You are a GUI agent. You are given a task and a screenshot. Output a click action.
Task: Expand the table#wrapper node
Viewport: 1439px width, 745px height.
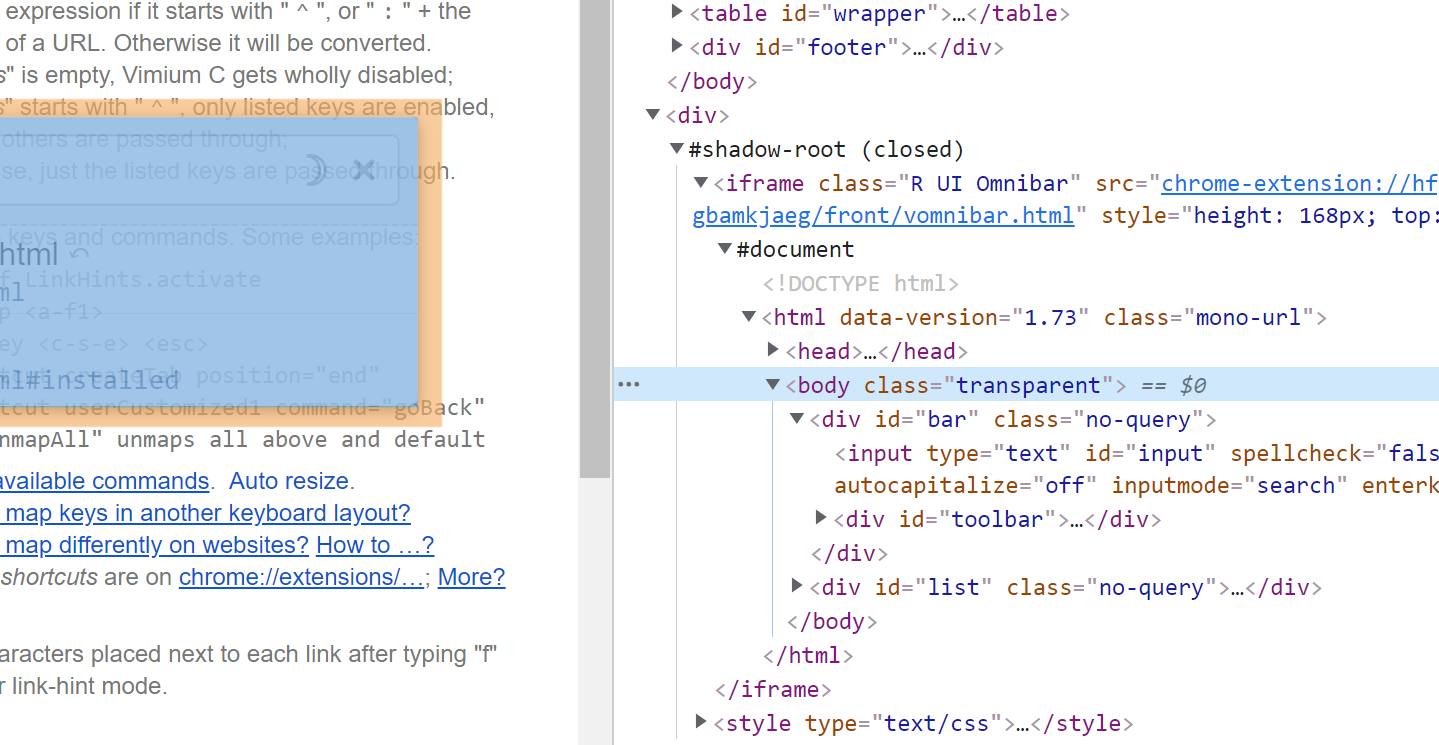point(677,12)
